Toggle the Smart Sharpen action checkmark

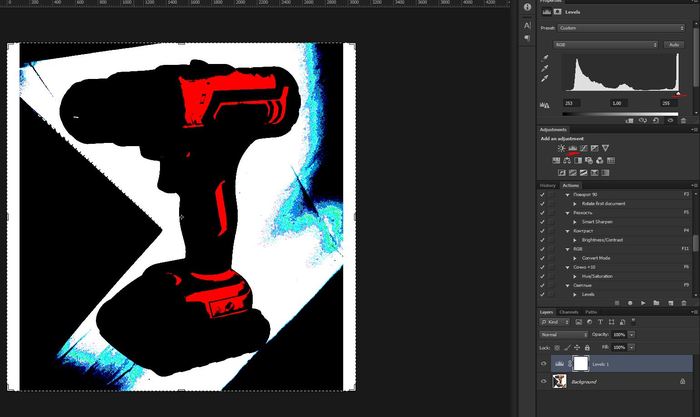click(x=542, y=221)
